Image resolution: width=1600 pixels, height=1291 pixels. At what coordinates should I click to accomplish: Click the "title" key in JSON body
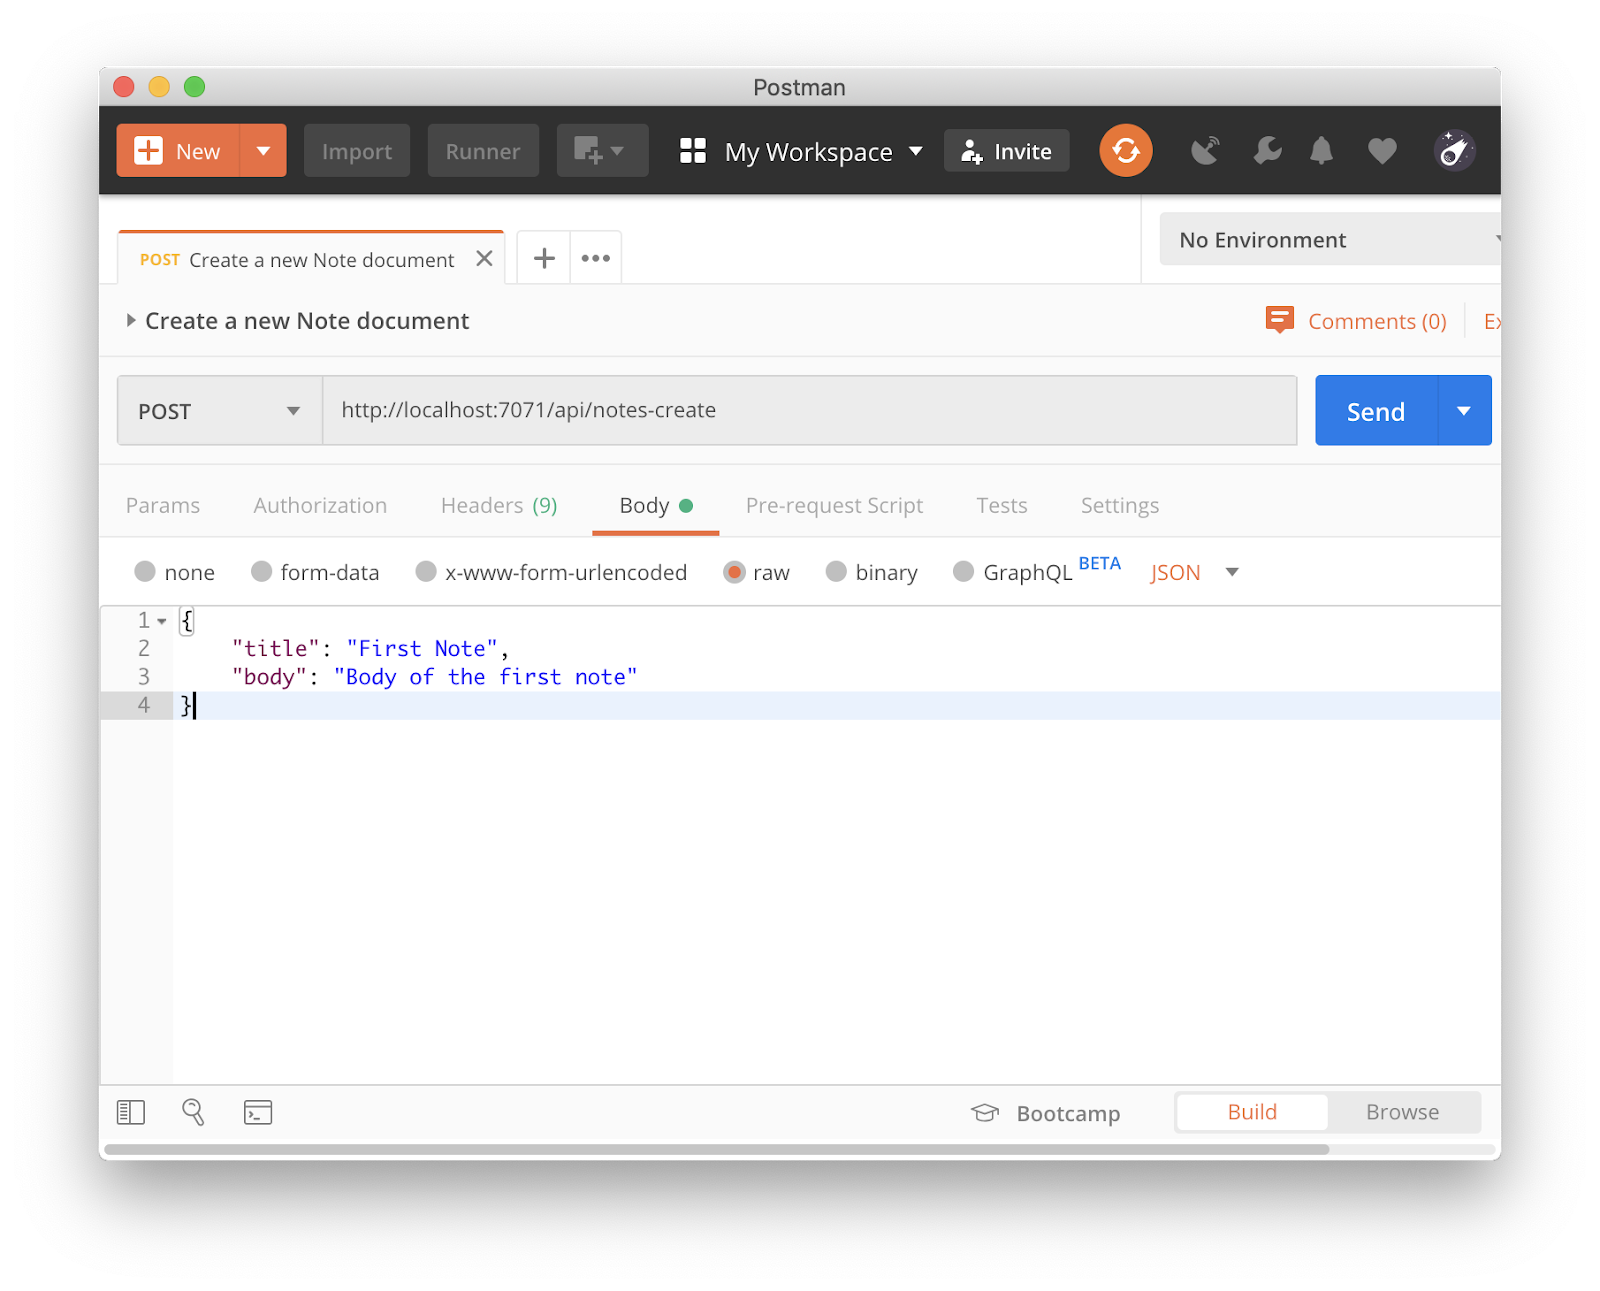276,649
